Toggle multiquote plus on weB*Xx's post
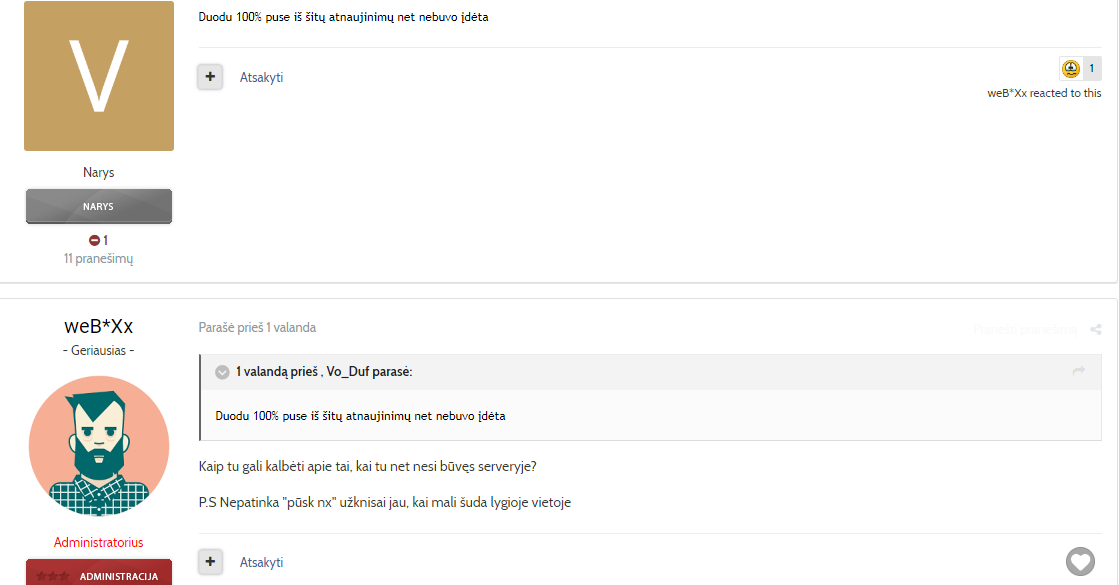 pyautogui.click(x=210, y=562)
